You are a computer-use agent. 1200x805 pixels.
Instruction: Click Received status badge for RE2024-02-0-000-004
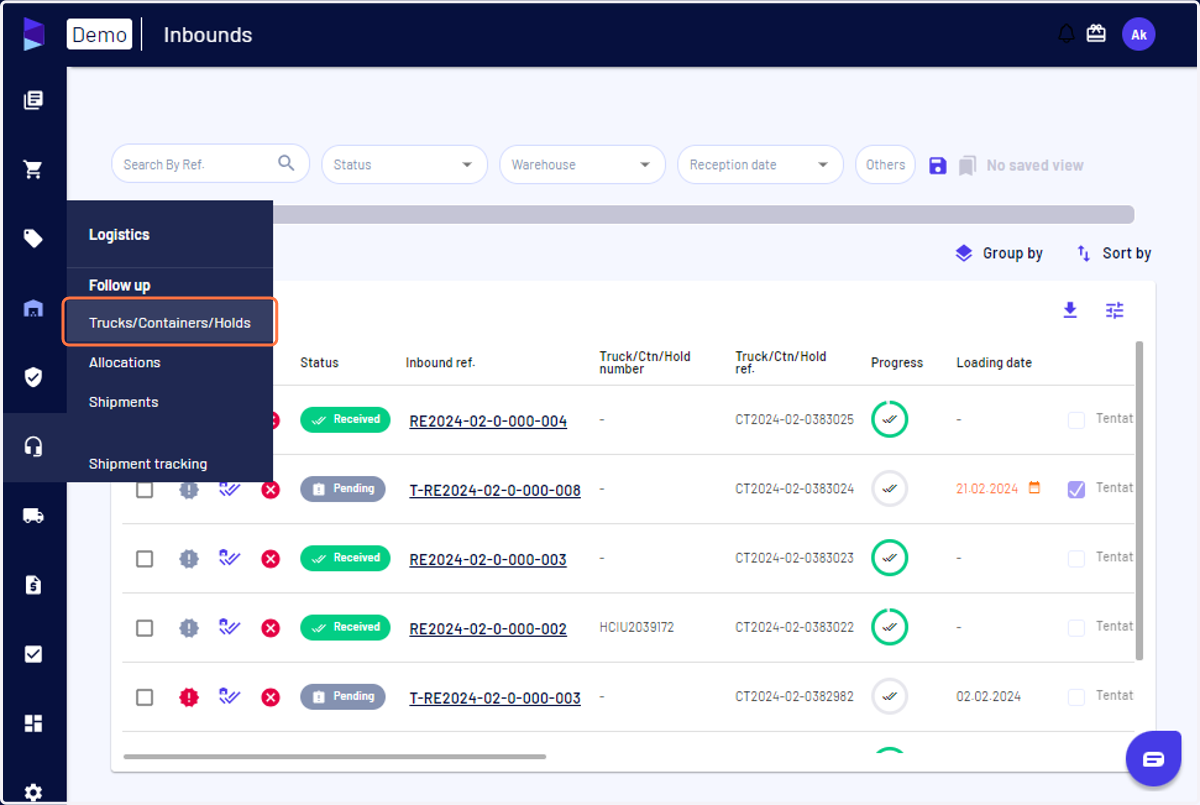[345, 419]
